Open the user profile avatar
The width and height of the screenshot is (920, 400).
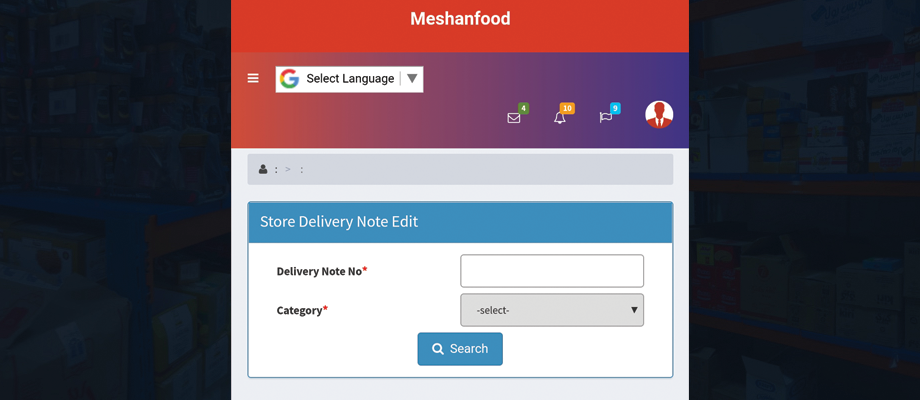tap(659, 114)
